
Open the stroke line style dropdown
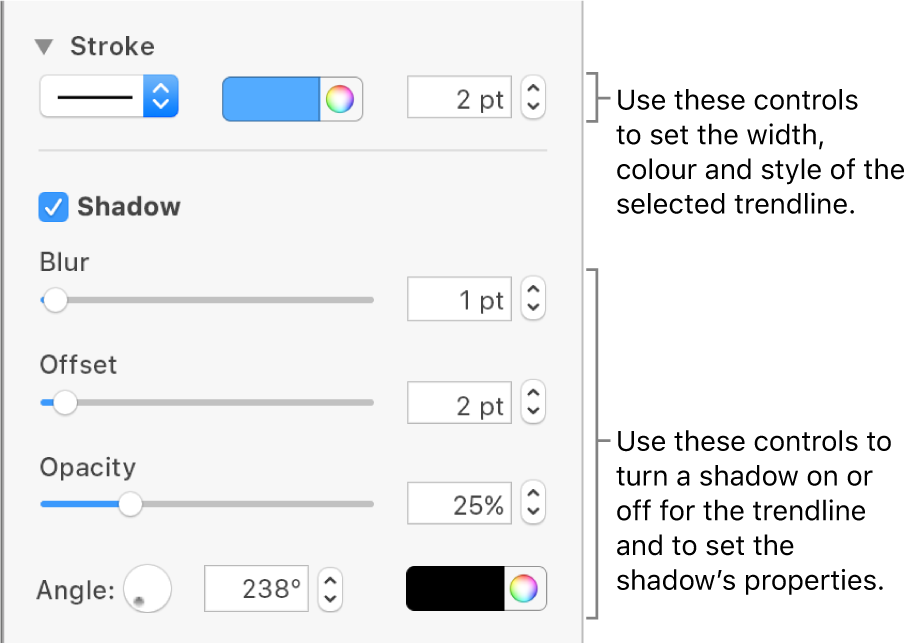click(x=109, y=98)
